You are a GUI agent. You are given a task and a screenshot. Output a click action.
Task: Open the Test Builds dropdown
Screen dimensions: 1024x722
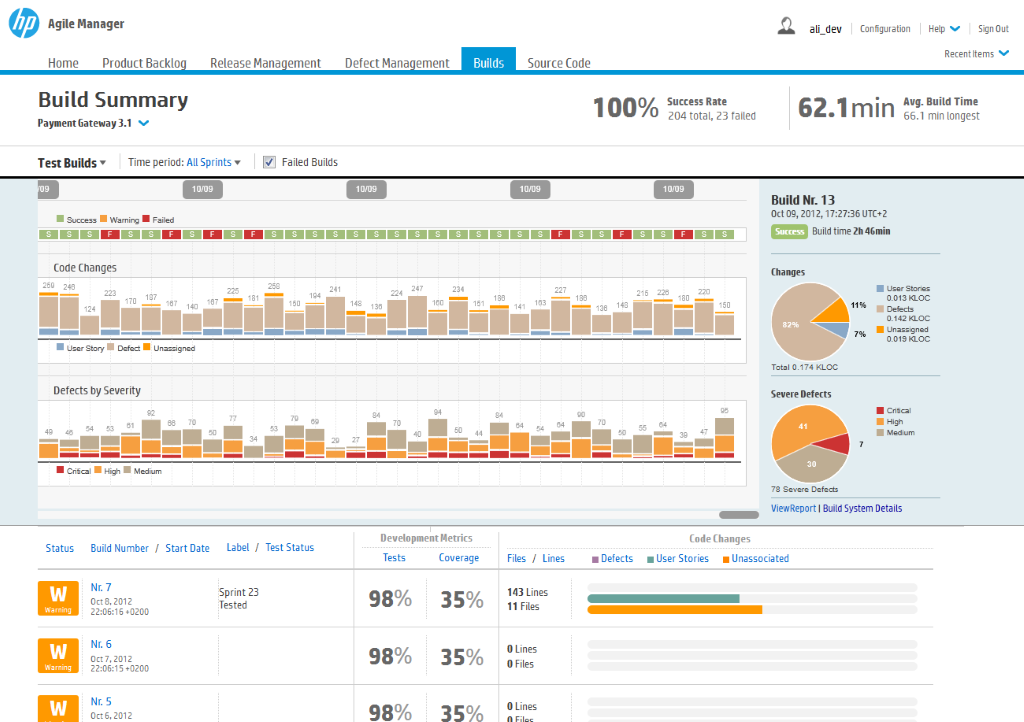pos(68,162)
